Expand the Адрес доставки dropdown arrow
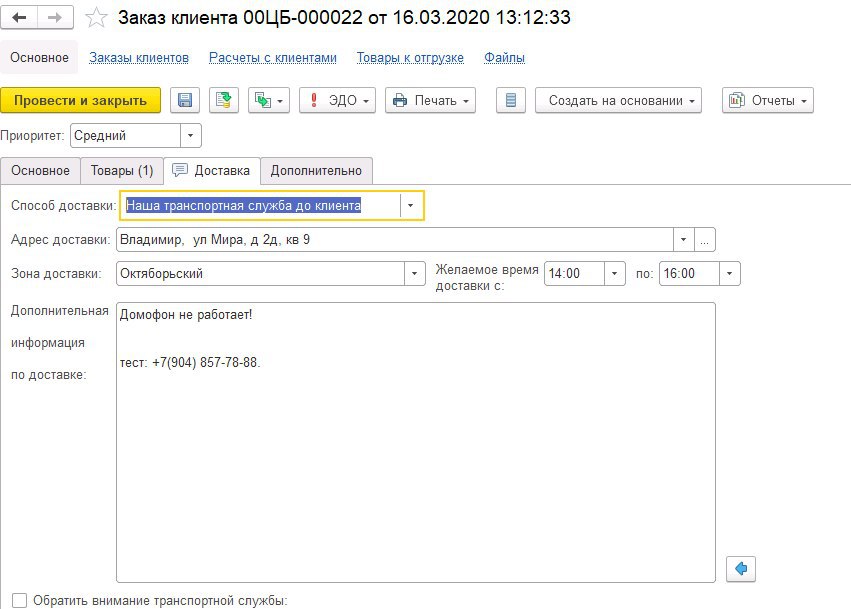This screenshot has height=609, width=851. pos(683,240)
